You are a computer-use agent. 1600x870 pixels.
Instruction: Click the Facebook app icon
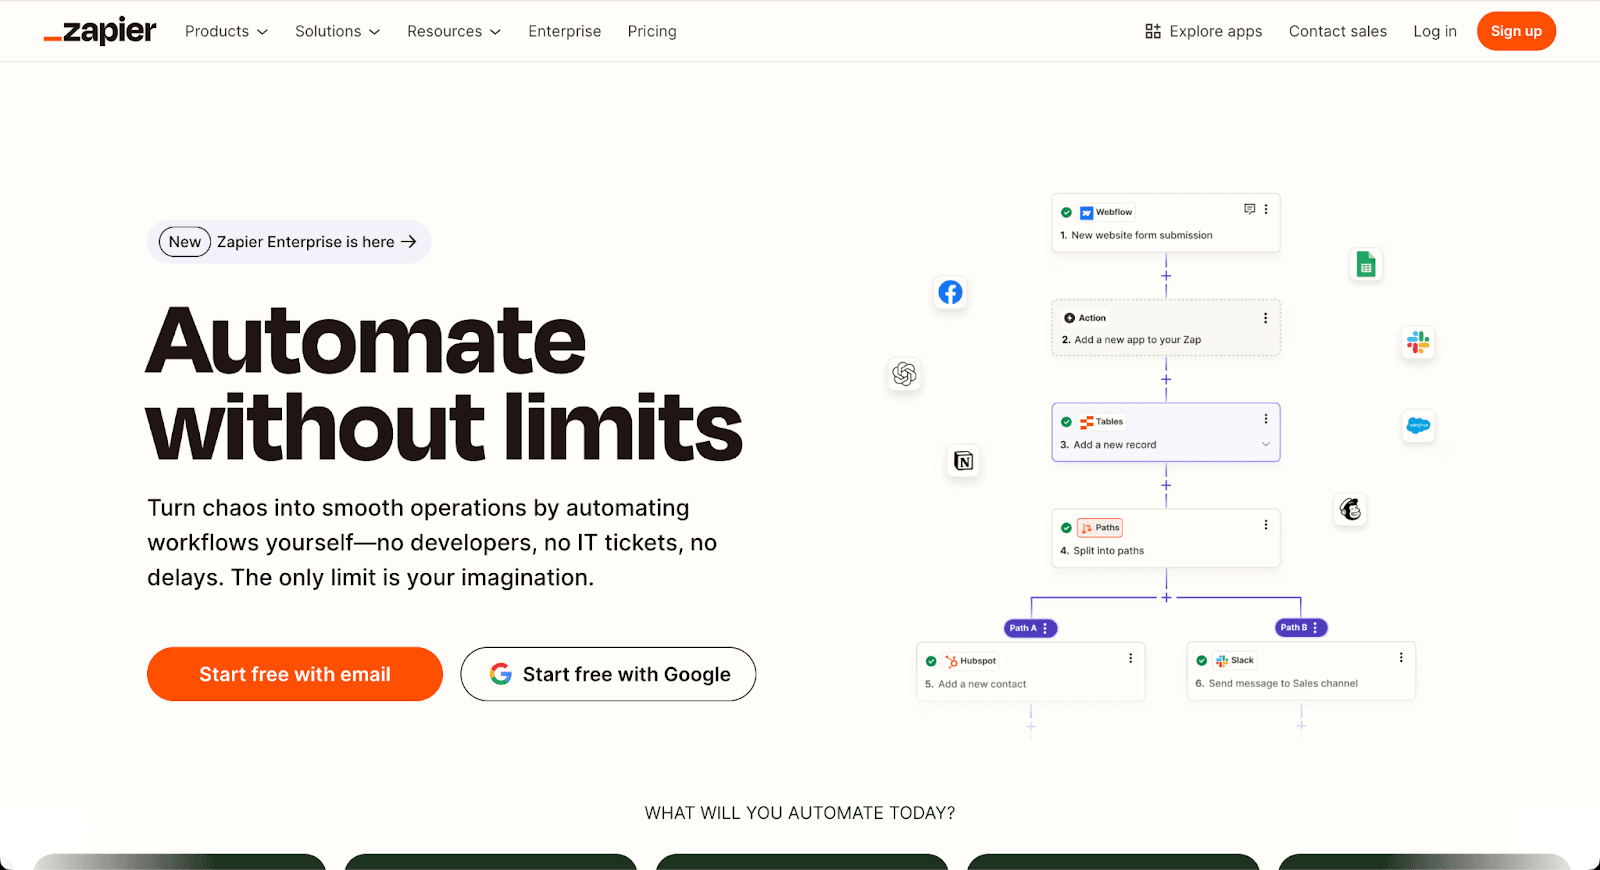click(x=950, y=292)
